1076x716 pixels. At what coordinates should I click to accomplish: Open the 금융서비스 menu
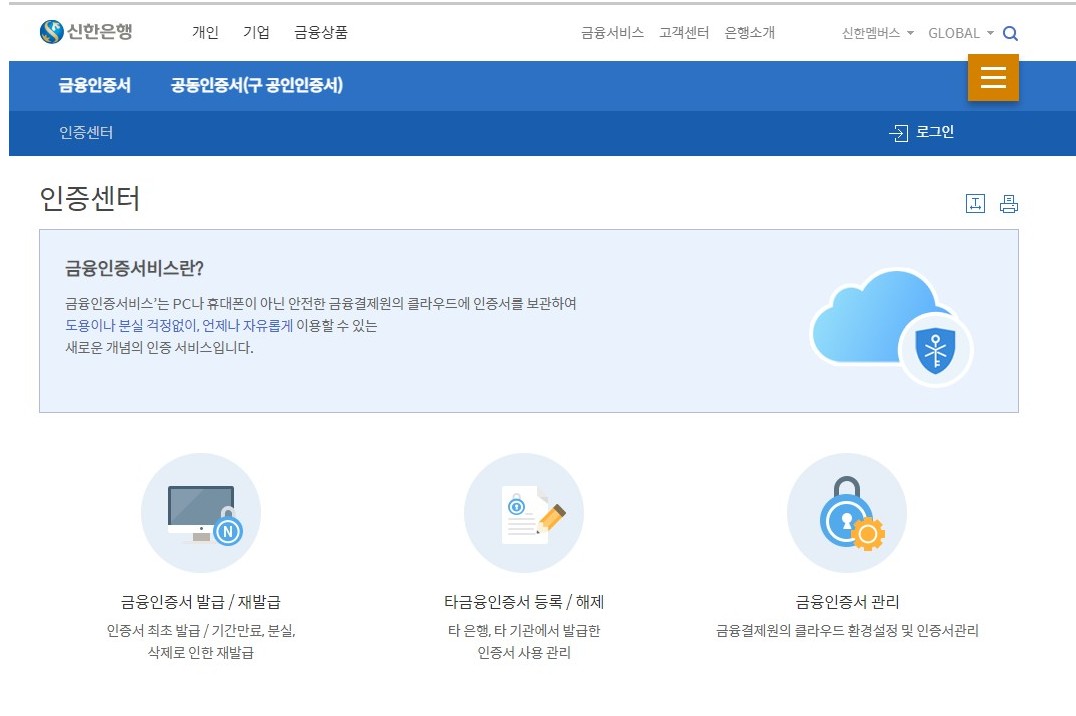[x=612, y=32]
